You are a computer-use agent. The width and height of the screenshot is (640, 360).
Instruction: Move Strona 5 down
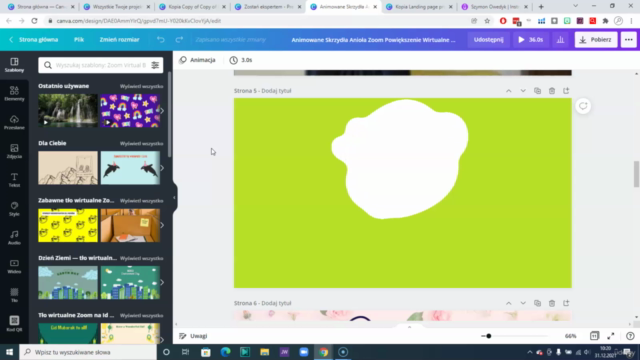coord(523,91)
